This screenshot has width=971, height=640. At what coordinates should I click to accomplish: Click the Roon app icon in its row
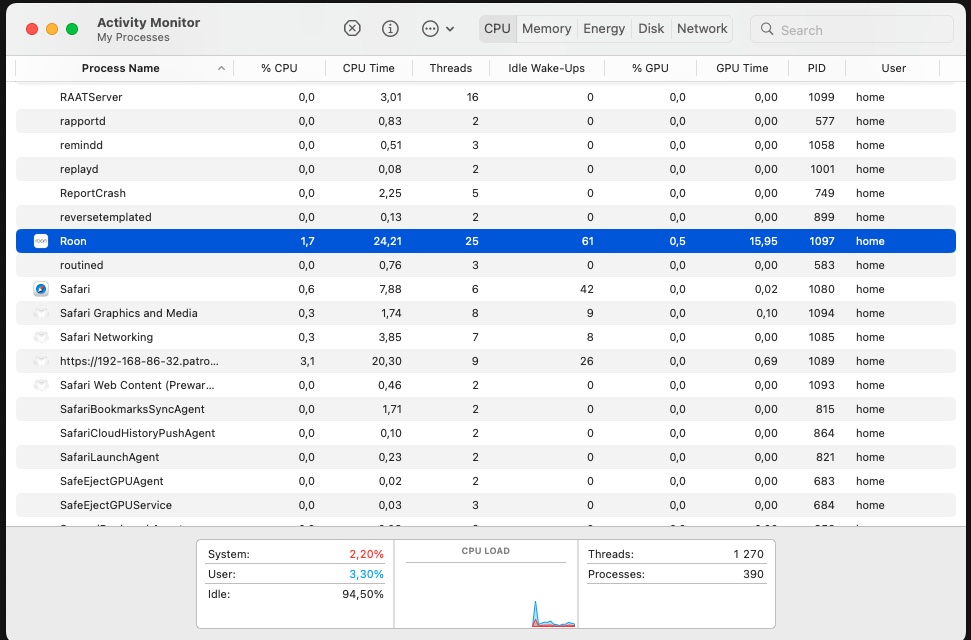[41, 241]
